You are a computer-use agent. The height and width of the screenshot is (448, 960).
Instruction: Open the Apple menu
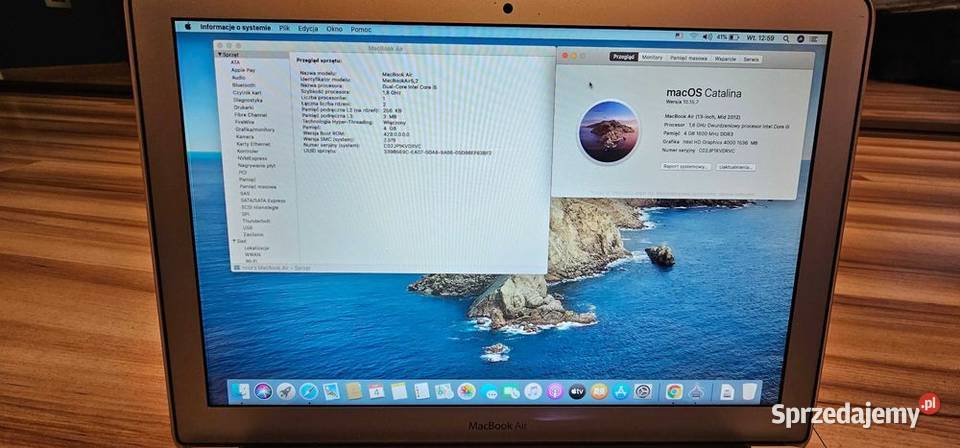pos(188,27)
